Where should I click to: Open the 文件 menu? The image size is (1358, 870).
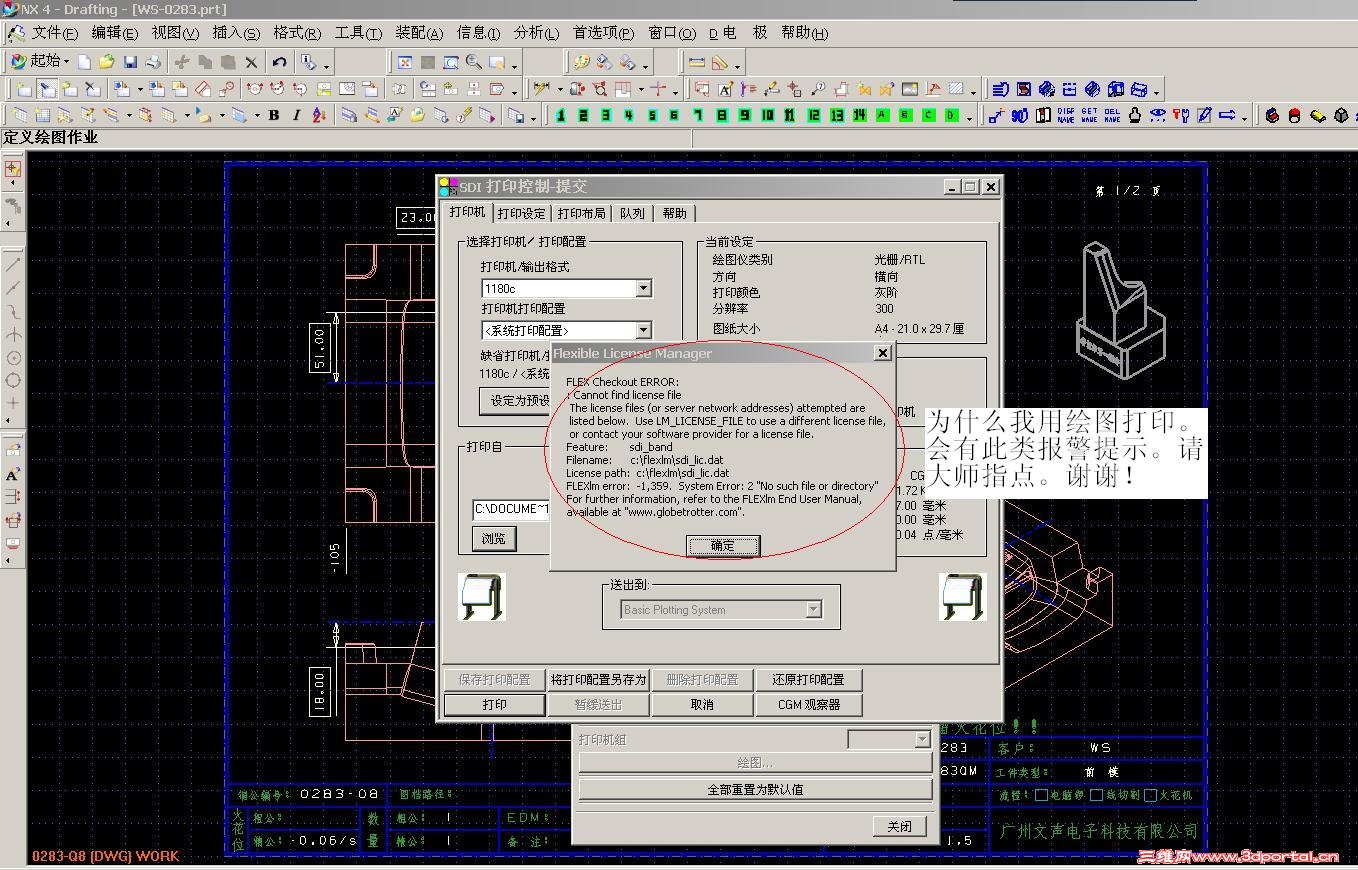(54, 34)
